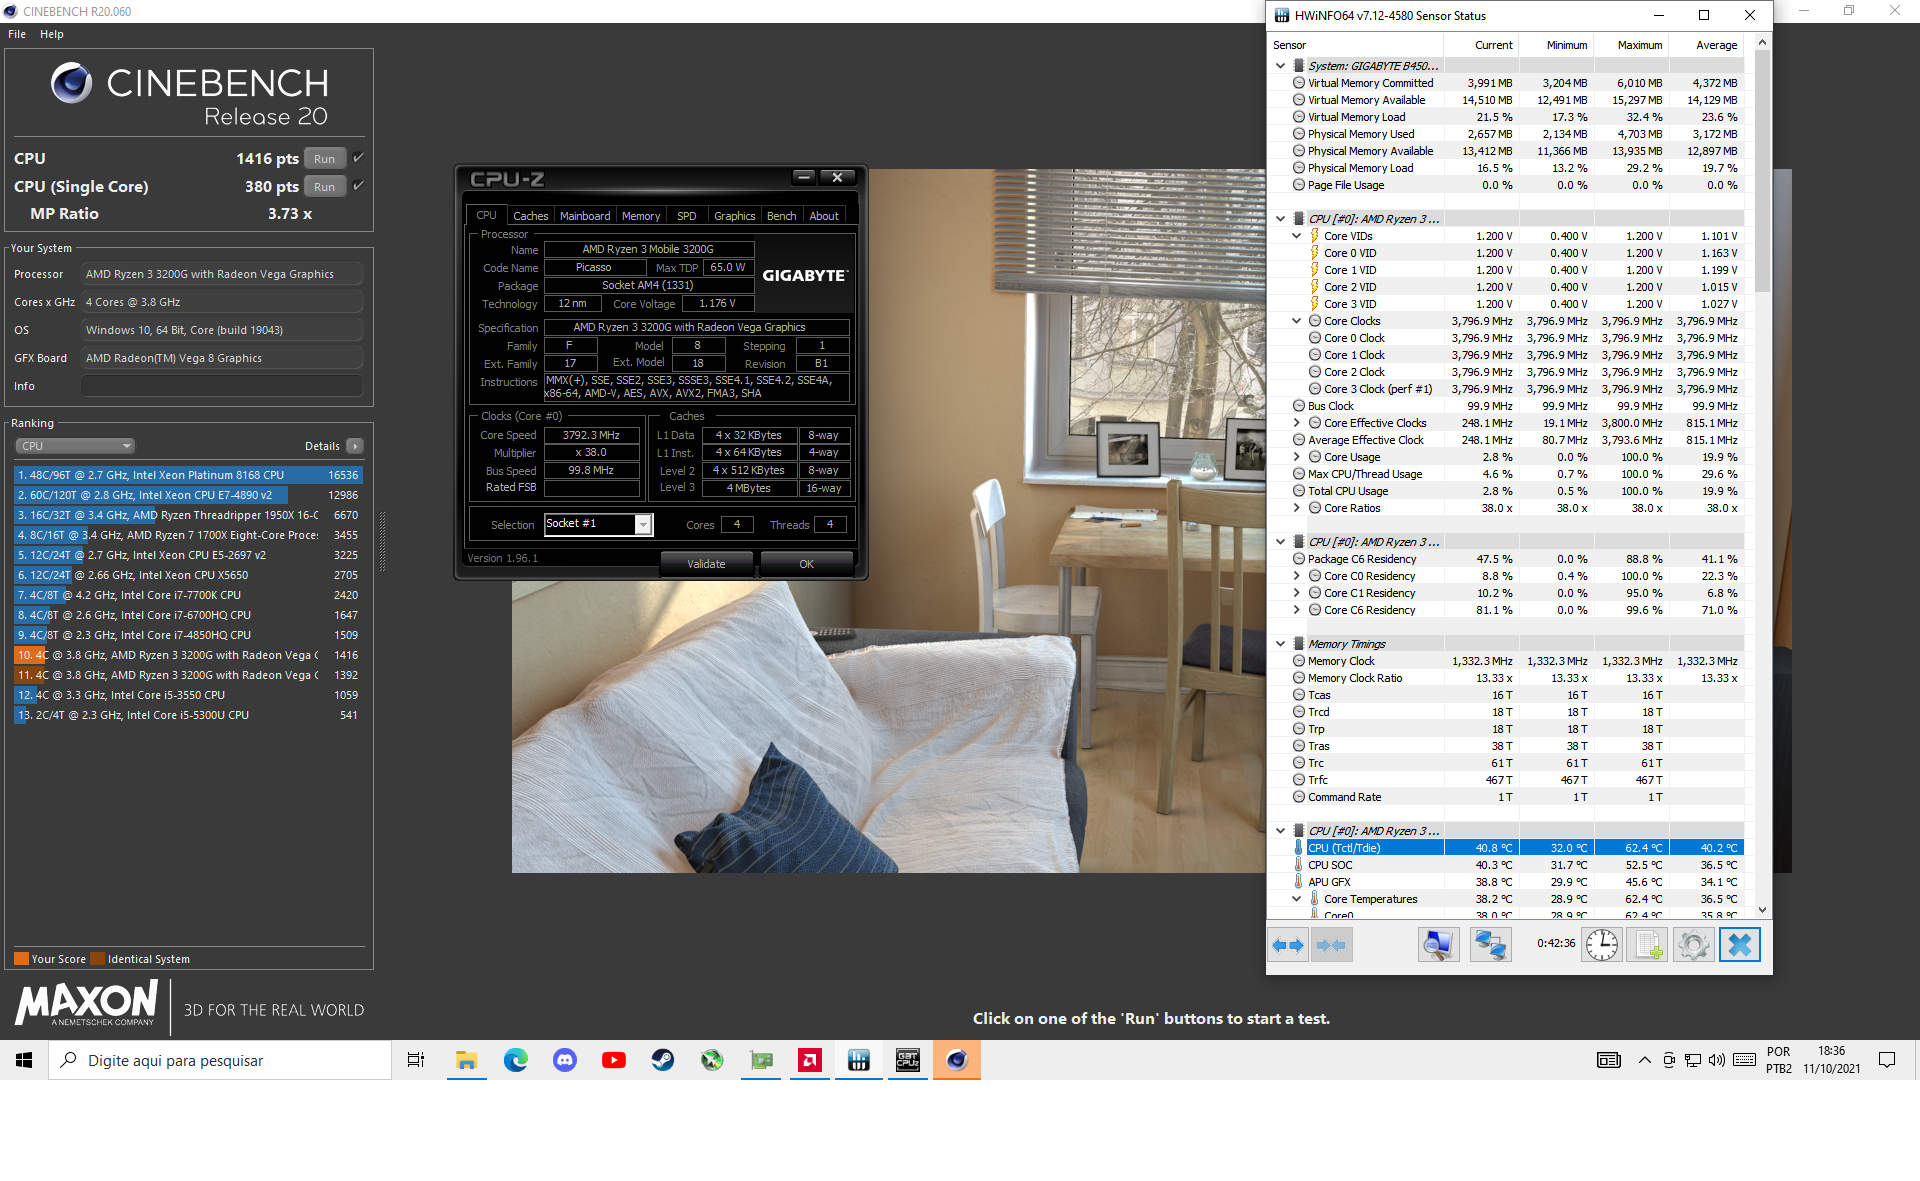Click CPU-Z Validate button
Screen dimensions: 1920x1181
point(706,564)
